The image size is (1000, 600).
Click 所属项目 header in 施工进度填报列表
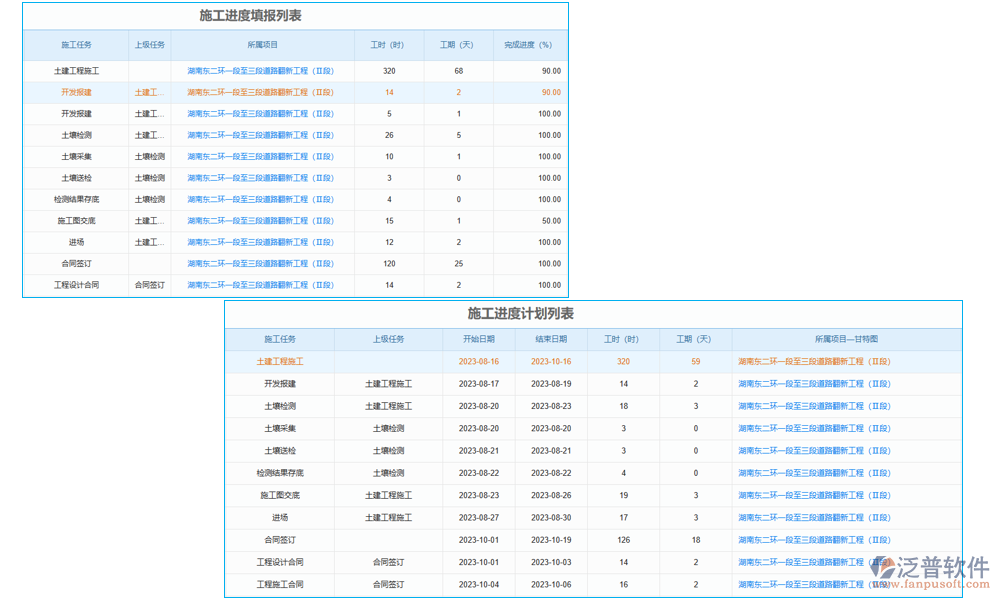tap(262, 45)
